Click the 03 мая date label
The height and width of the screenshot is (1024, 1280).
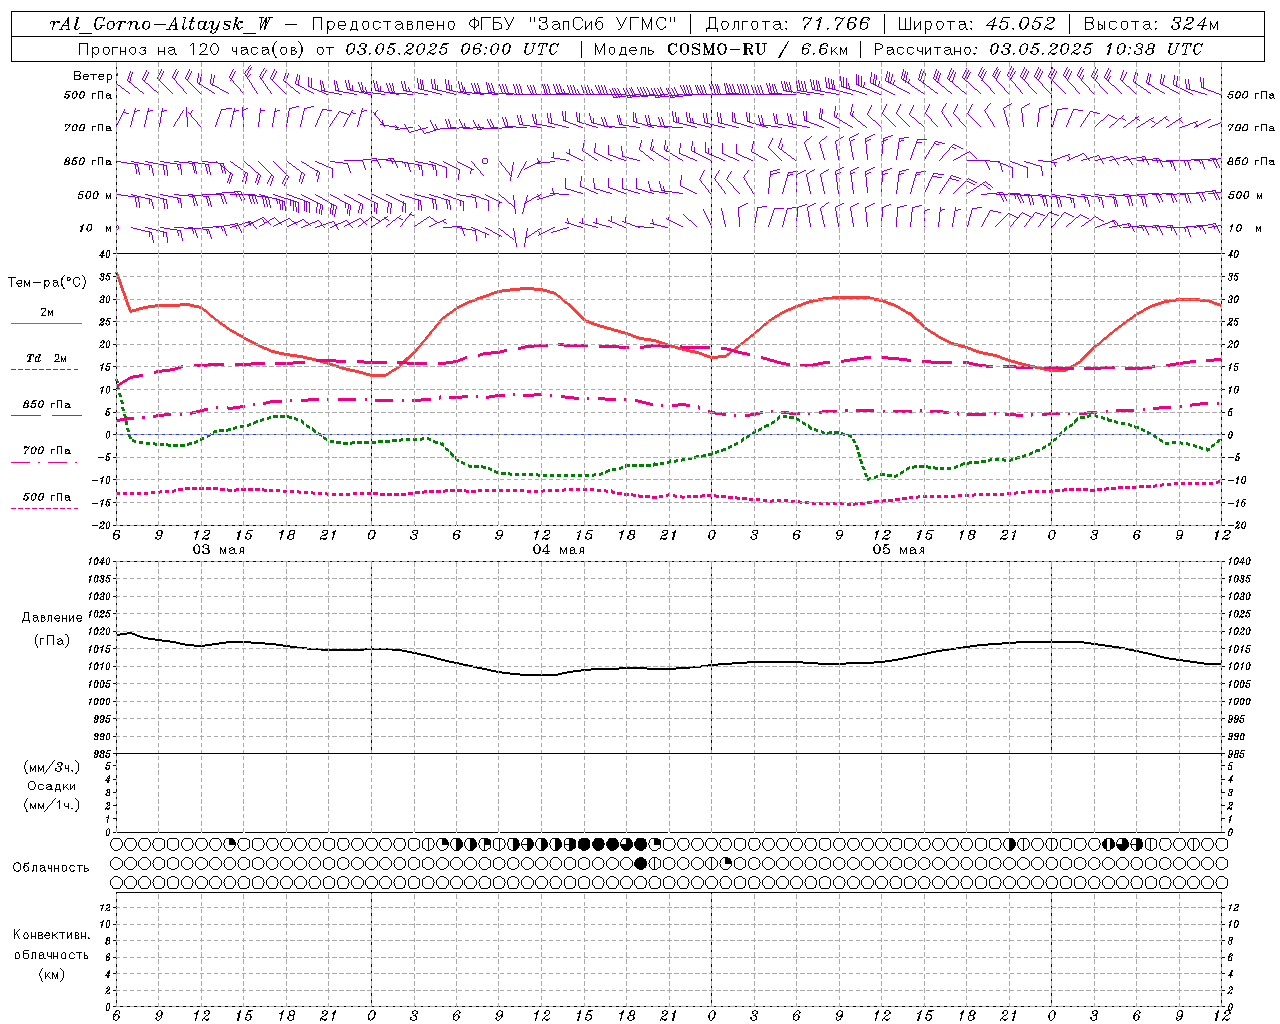coord(218,550)
